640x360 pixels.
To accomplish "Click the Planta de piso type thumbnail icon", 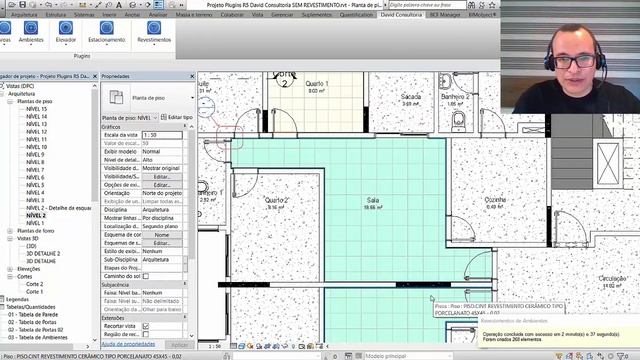I will pos(116,98).
